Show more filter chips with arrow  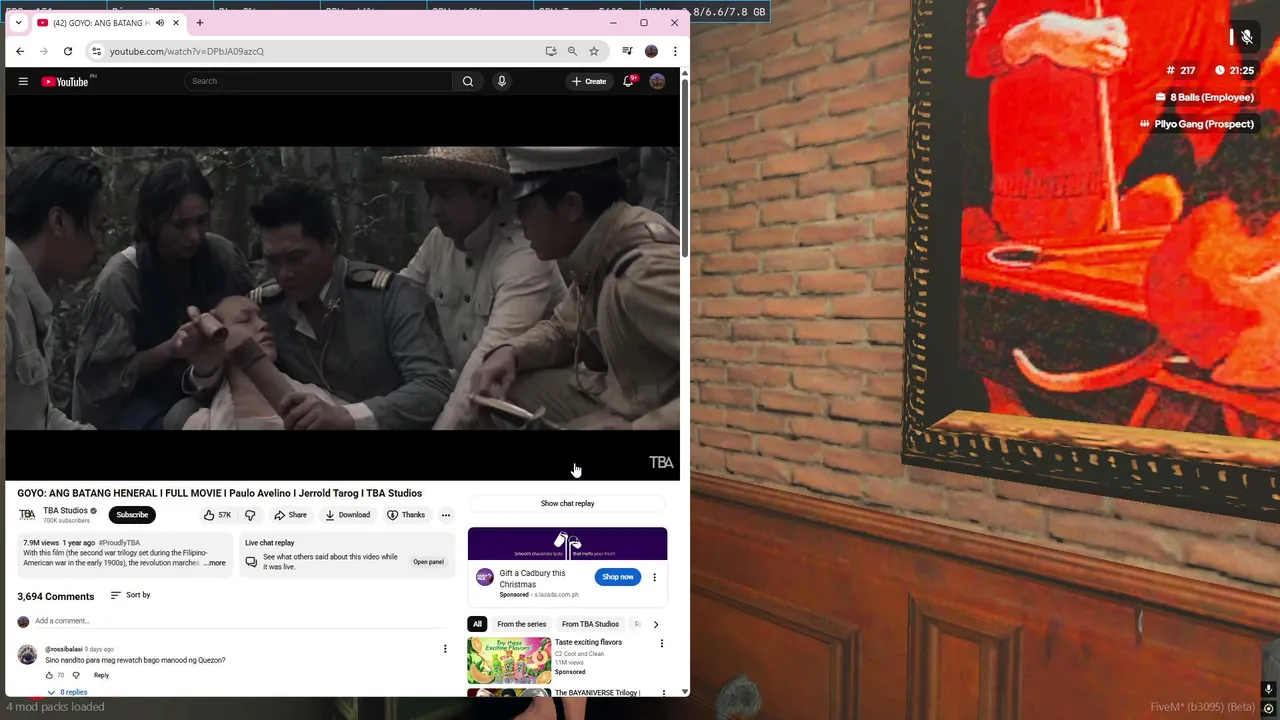point(656,624)
